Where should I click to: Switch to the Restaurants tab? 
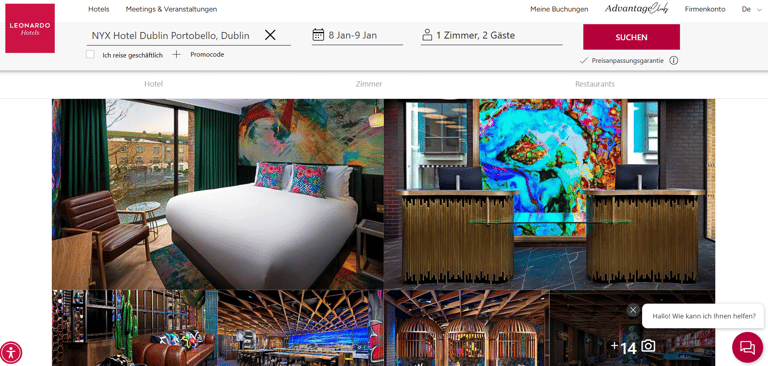click(595, 84)
